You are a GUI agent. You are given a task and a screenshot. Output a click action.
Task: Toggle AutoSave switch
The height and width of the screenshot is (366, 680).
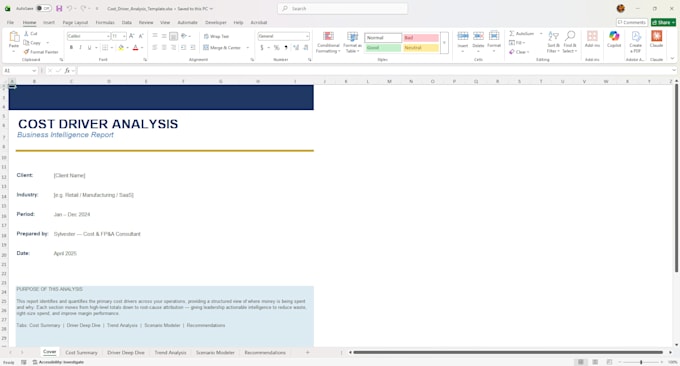[x=43, y=8]
